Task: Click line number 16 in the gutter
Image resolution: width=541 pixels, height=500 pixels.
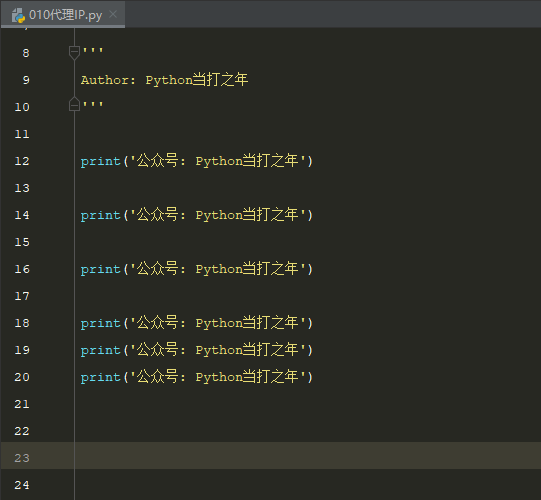Action: coord(22,269)
